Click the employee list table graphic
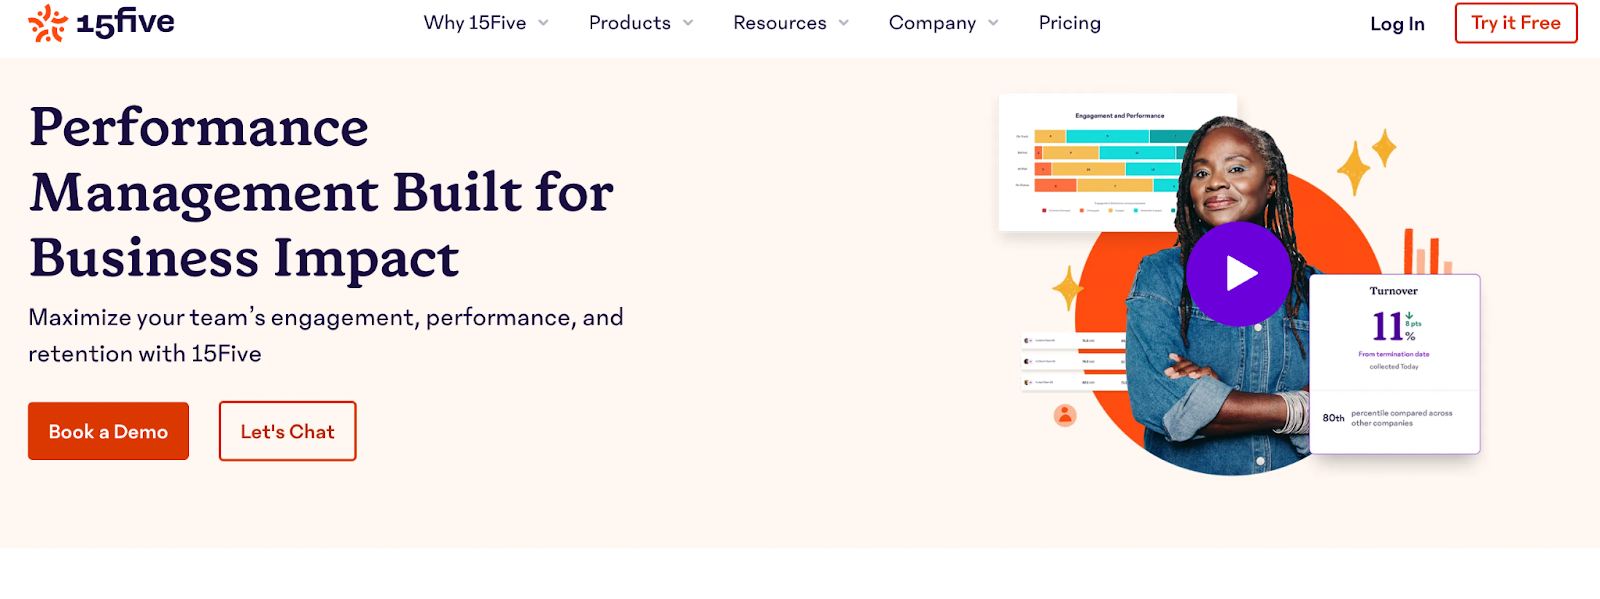 pyautogui.click(x=1072, y=361)
